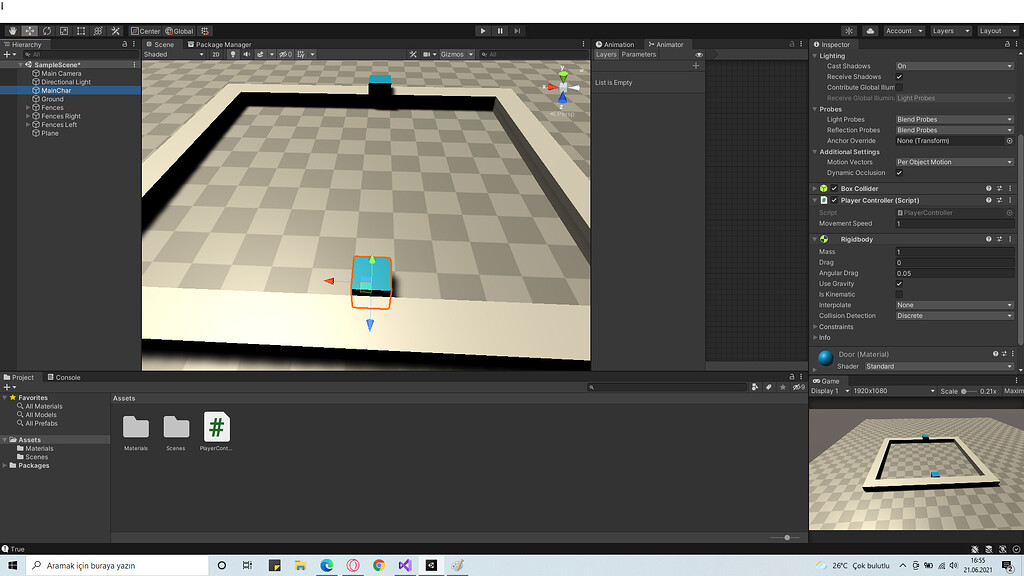Viewport: 1024px width, 576px height.
Task: Expand the Constraints section in Rigidbody
Action: pyautogui.click(x=816, y=327)
